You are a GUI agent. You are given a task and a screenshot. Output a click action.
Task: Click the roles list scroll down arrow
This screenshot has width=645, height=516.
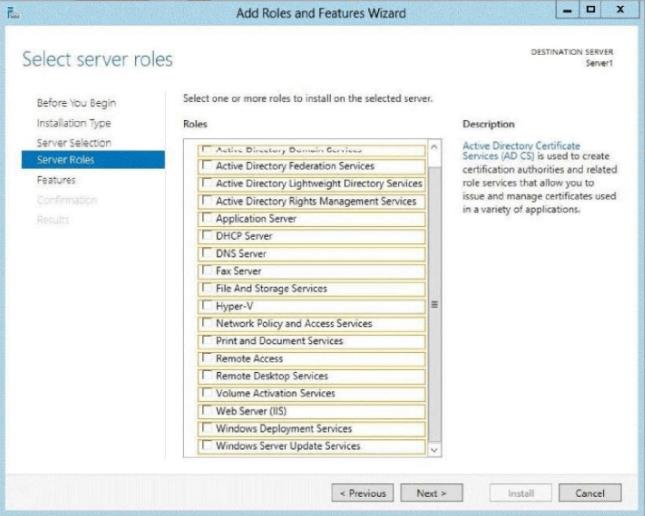(434, 450)
